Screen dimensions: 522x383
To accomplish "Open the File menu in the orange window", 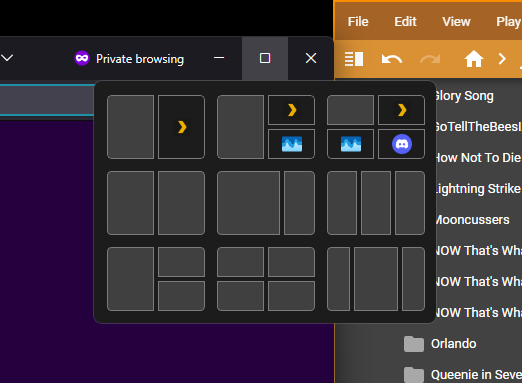I will [x=358, y=22].
